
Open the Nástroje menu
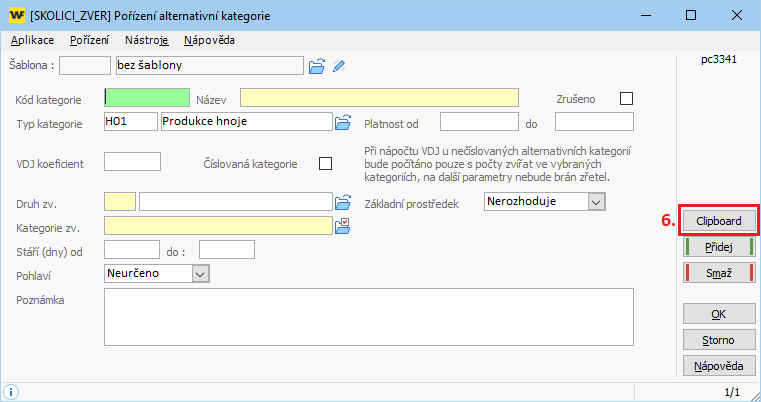point(147,40)
